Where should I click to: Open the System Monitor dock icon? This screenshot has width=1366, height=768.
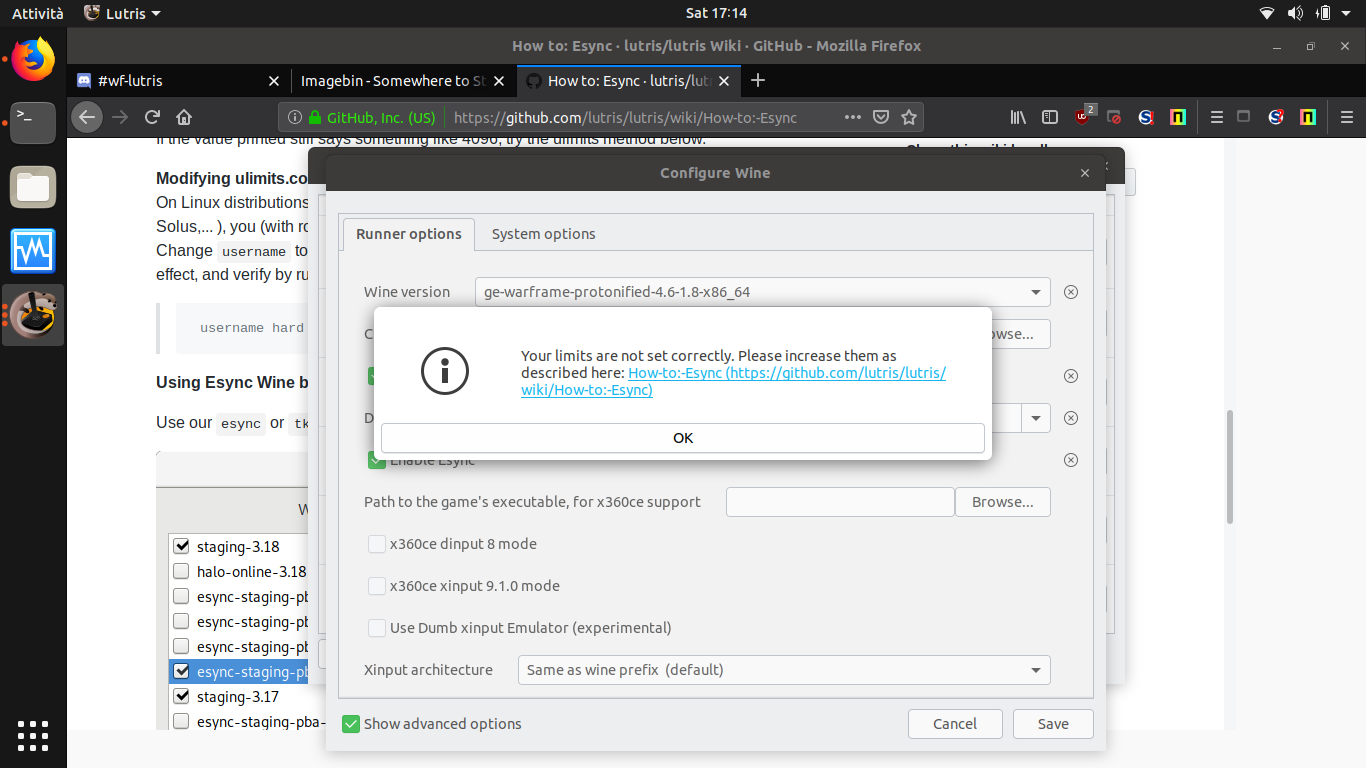pos(33,251)
